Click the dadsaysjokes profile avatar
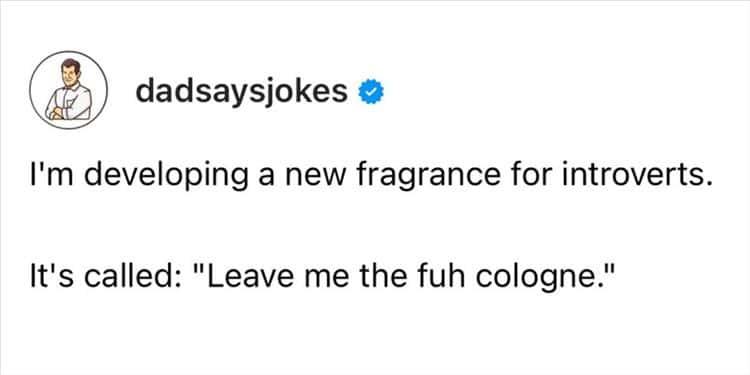Viewport: 750px width, 375px height. 68,90
